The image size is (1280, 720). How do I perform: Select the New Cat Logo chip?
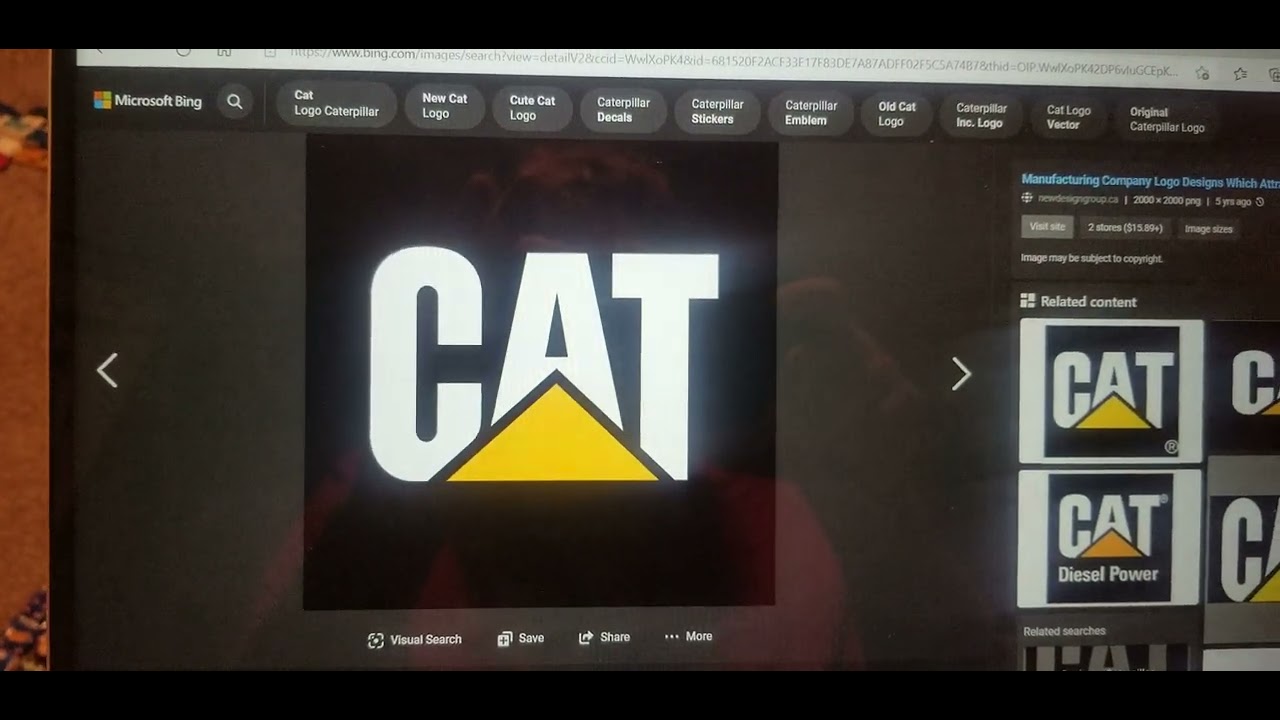click(x=444, y=106)
